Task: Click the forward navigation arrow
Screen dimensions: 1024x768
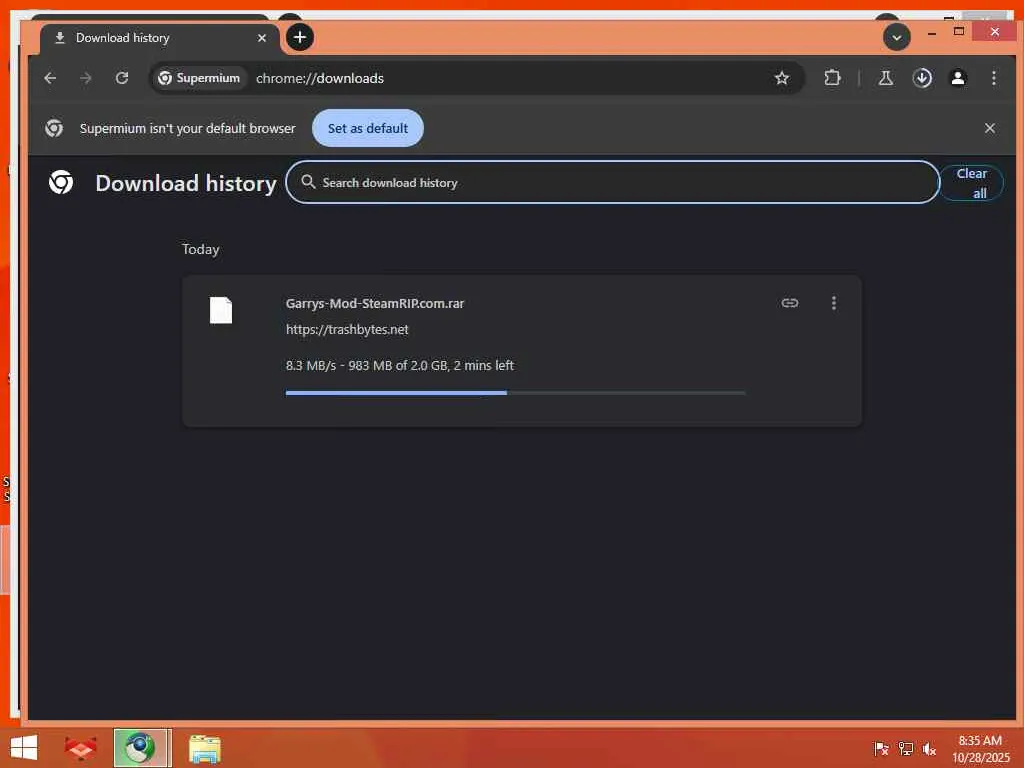Action: (86, 78)
